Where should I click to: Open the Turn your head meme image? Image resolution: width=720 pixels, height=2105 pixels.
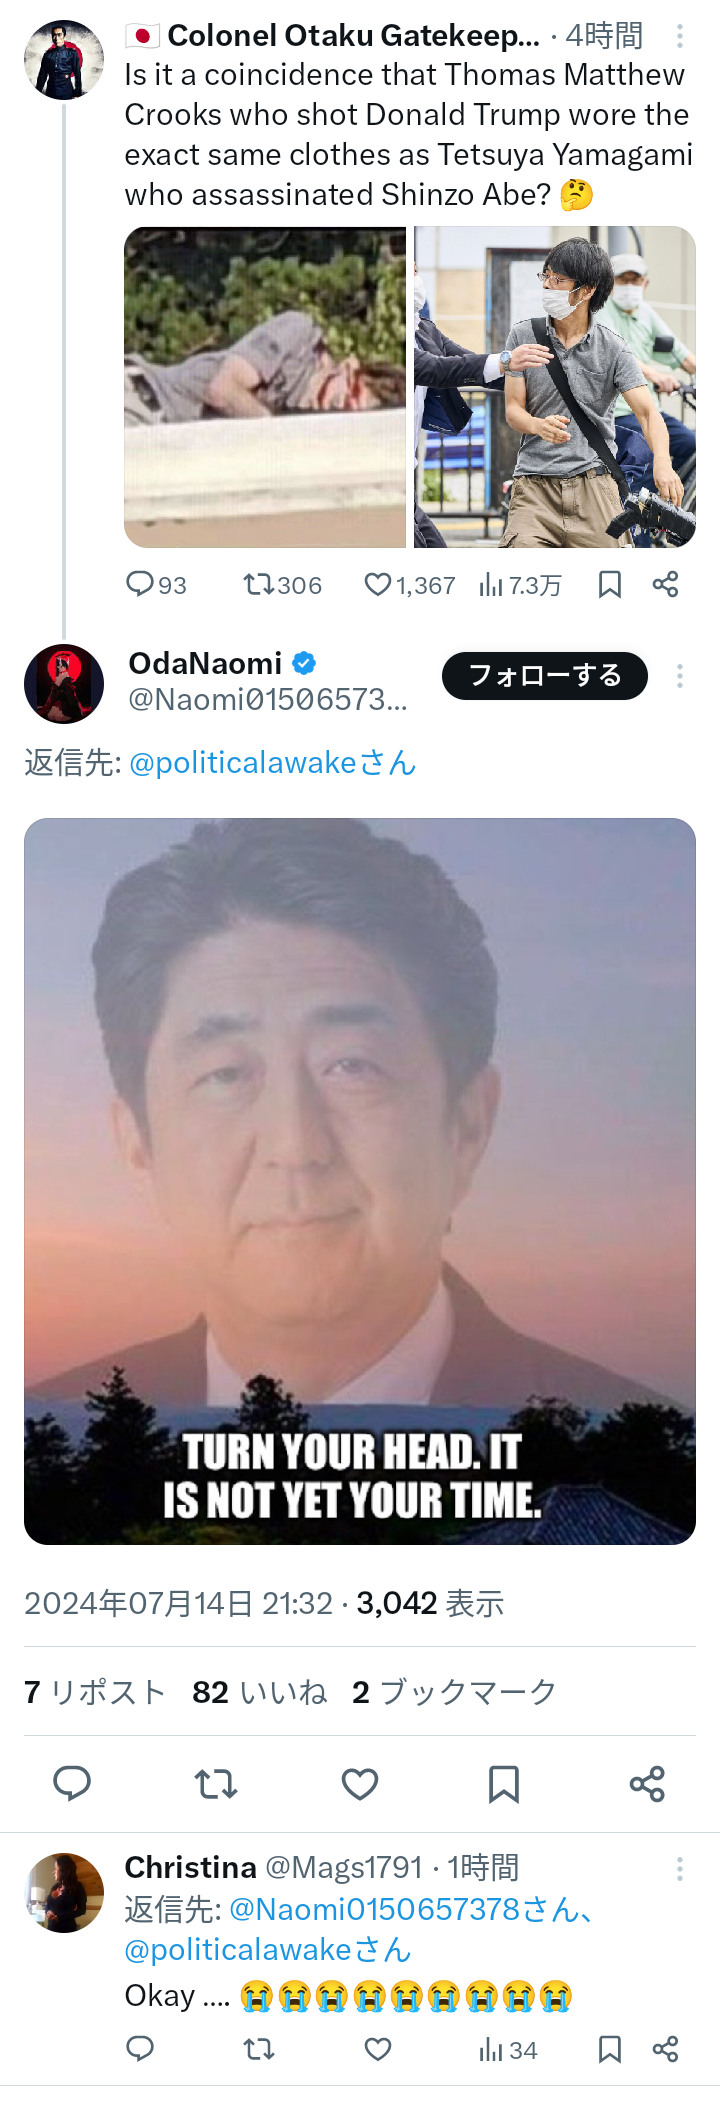360,1181
